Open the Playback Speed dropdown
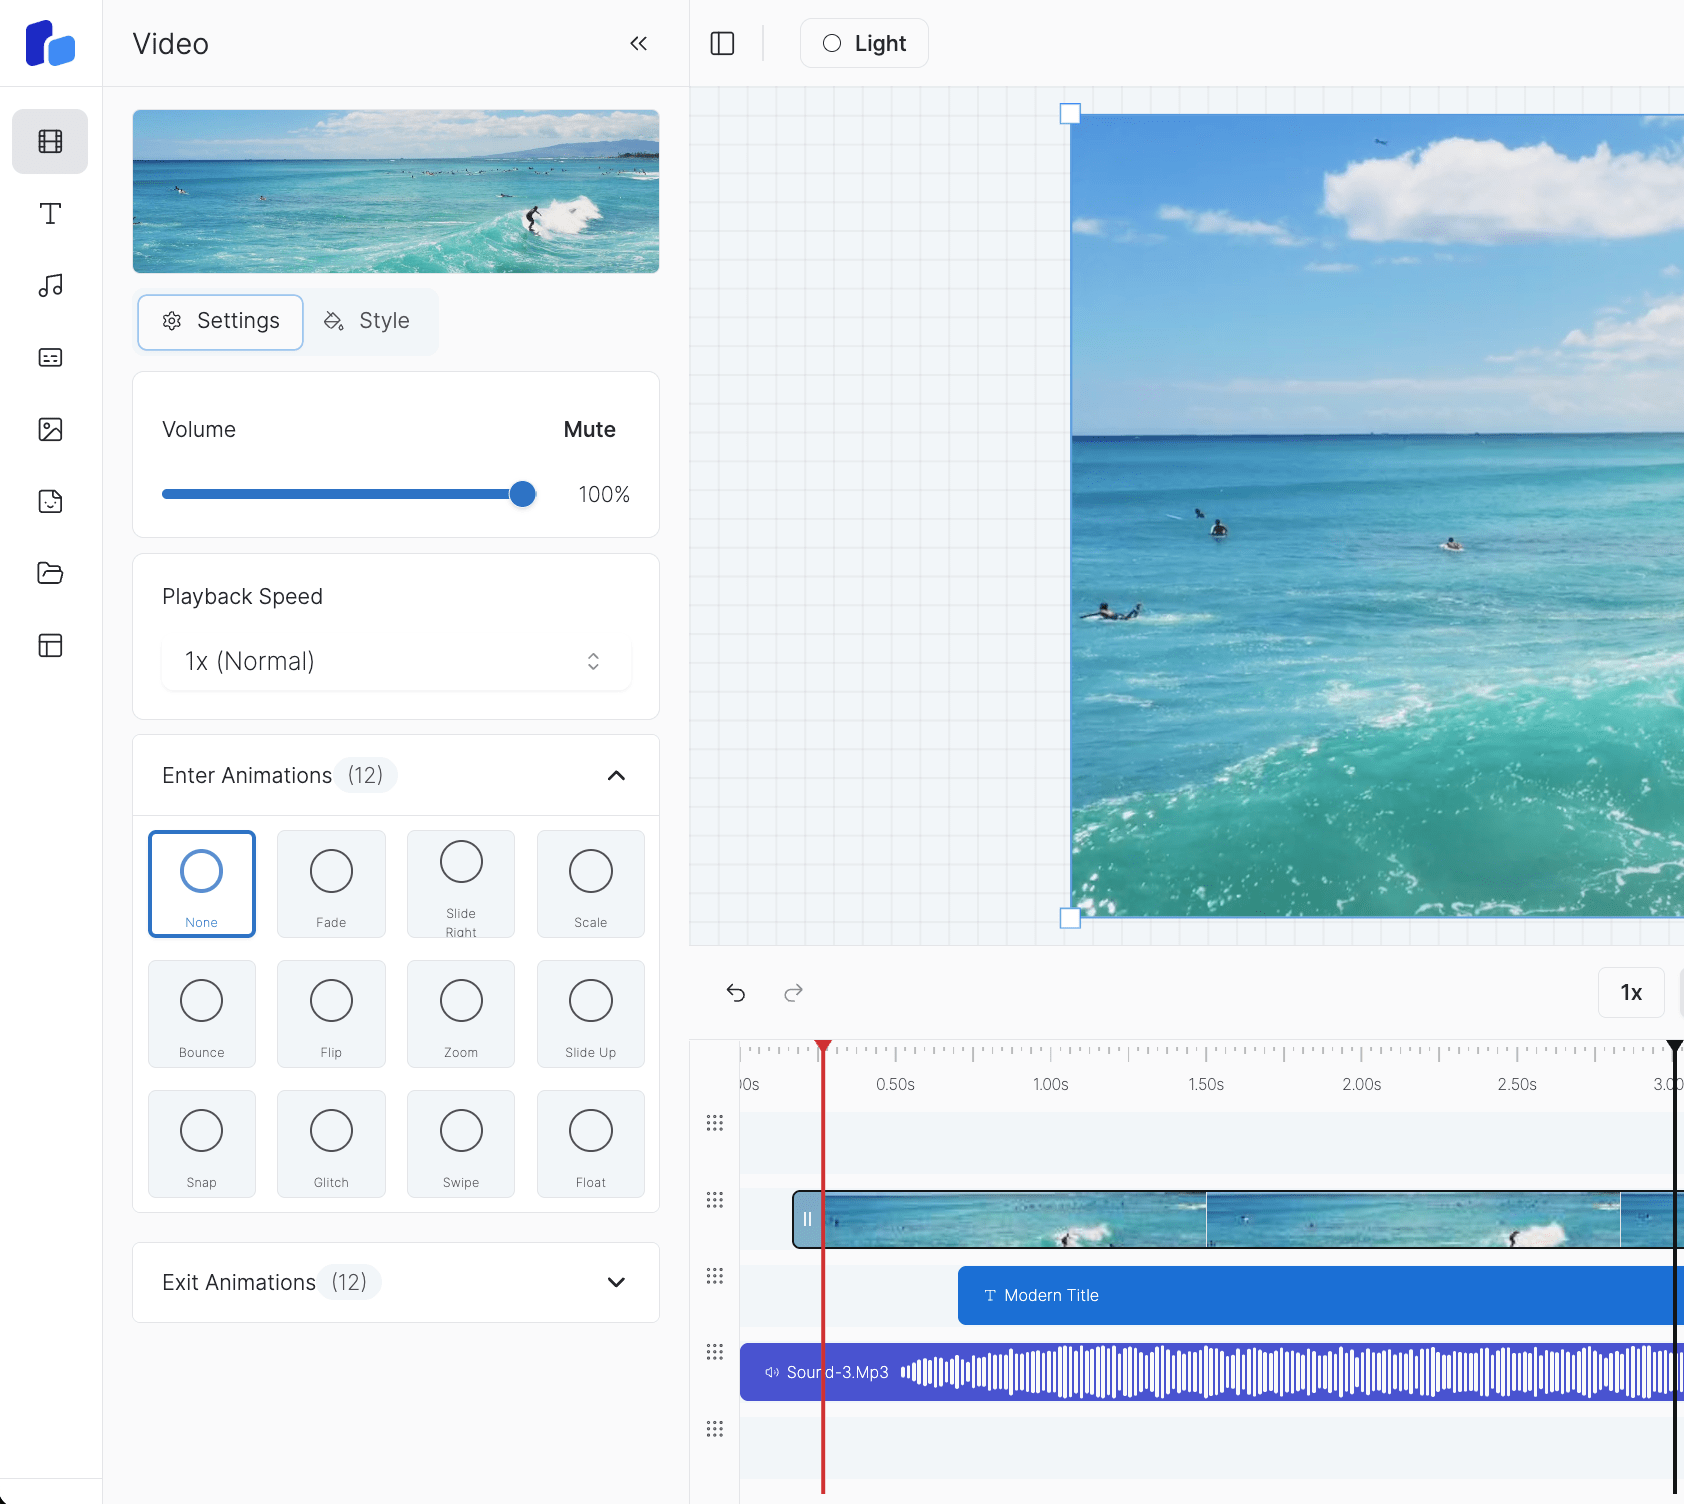Screen dimensions: 1684x1504 point(396,661)
